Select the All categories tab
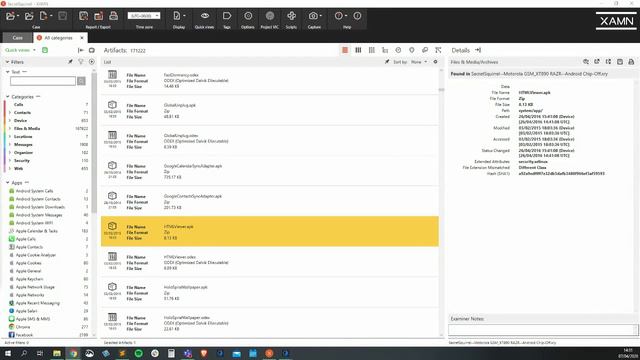Image resolution: width=640 pixels, height=360 pixels. (x=58, y=38)
